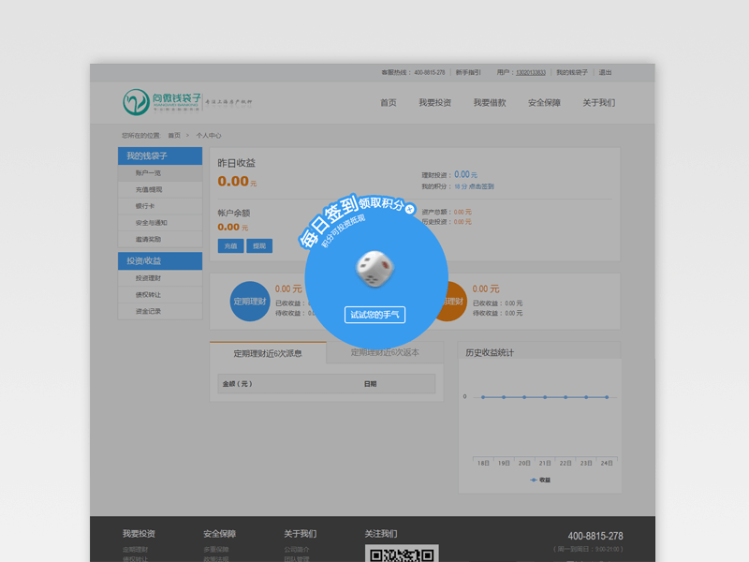
Task: Select 投资理财 in the sidebar
Action: (160, 278)
